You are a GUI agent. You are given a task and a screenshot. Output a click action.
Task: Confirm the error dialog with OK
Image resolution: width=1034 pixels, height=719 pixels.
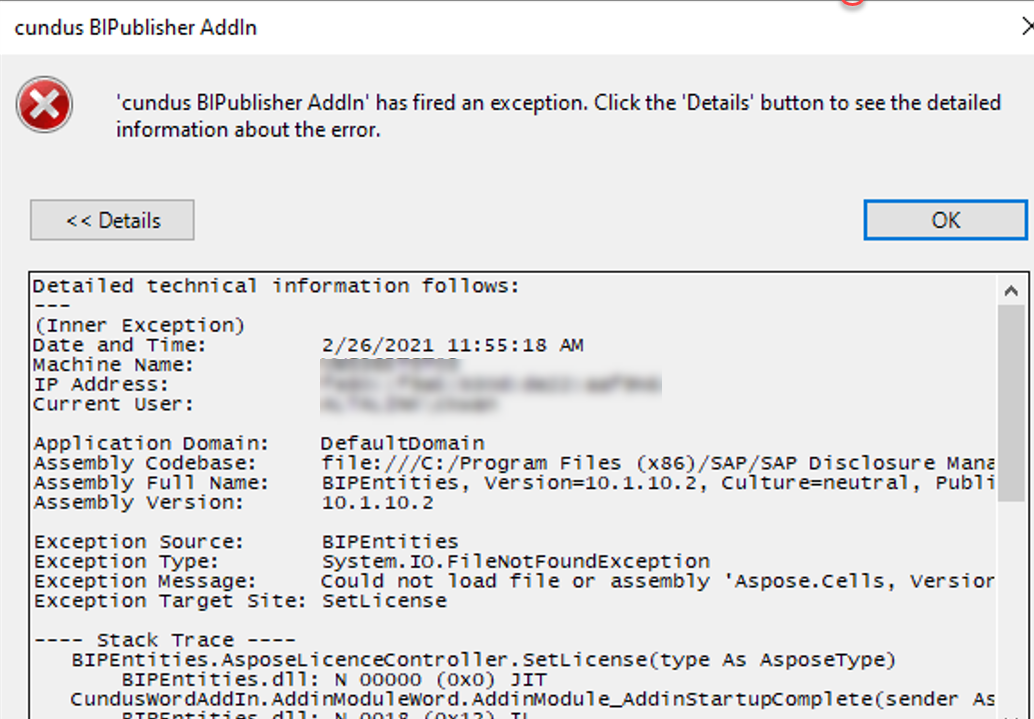[x=945, y=220]
